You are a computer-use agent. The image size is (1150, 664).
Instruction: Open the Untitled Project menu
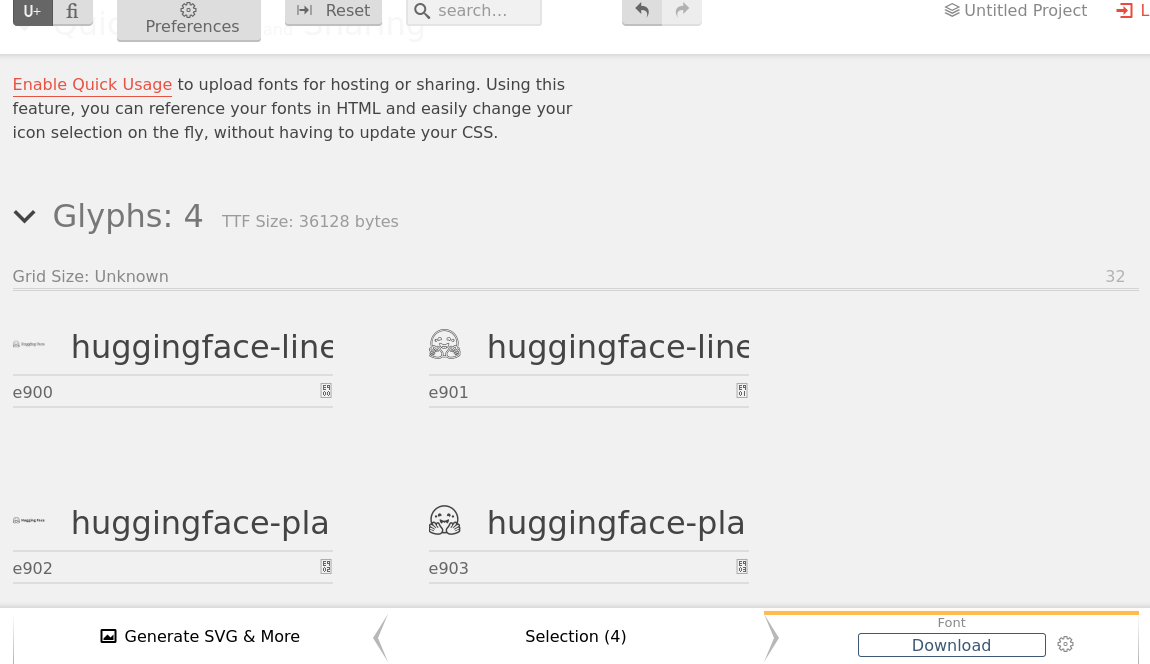[1016, 11]
